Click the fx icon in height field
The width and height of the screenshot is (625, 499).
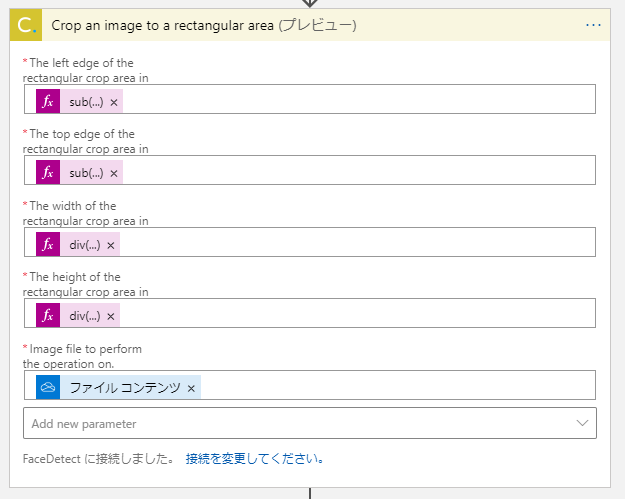pos(48,315)
